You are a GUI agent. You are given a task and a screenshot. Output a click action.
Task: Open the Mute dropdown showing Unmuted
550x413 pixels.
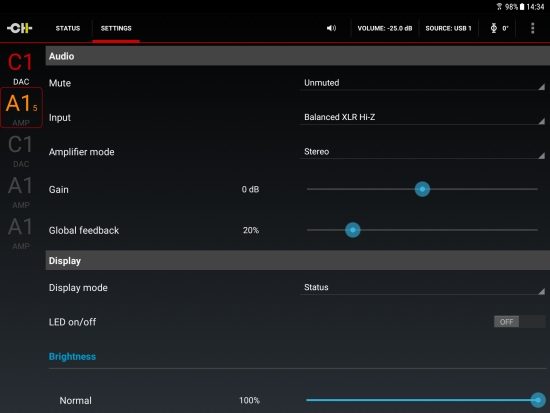click(x=422, y=83)
